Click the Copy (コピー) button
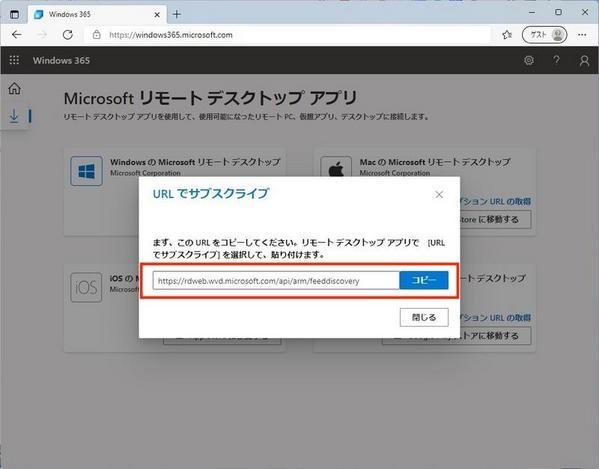This screenshot has height=469, width=599. (x=424, y=280)
